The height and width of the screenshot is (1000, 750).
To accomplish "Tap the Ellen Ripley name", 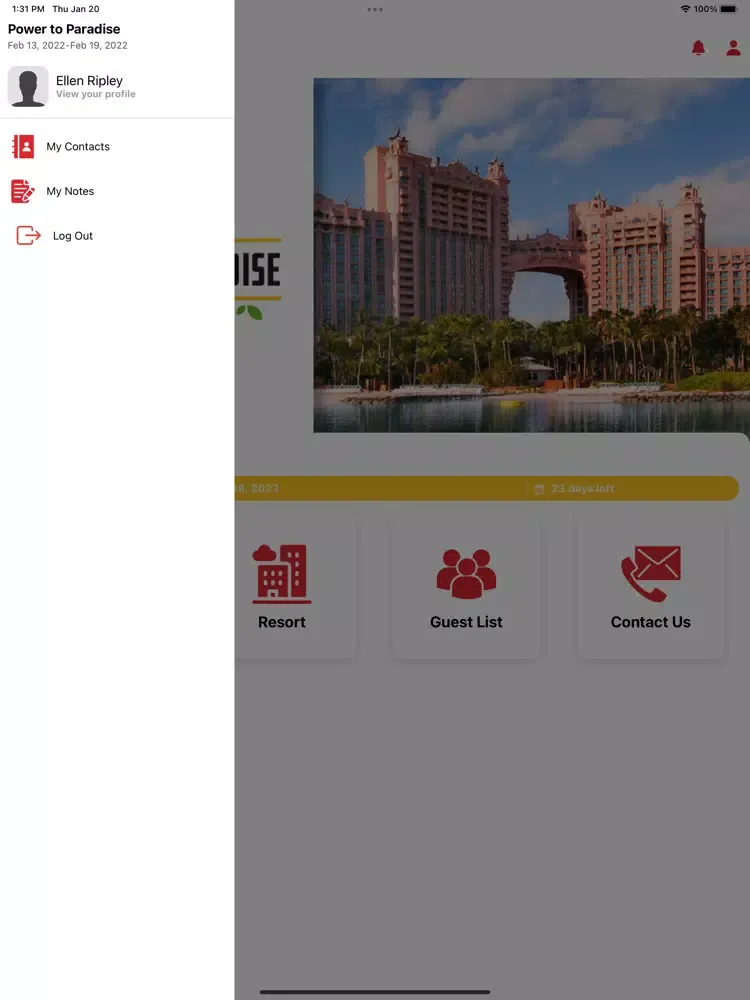I will (x=89, y=80).
